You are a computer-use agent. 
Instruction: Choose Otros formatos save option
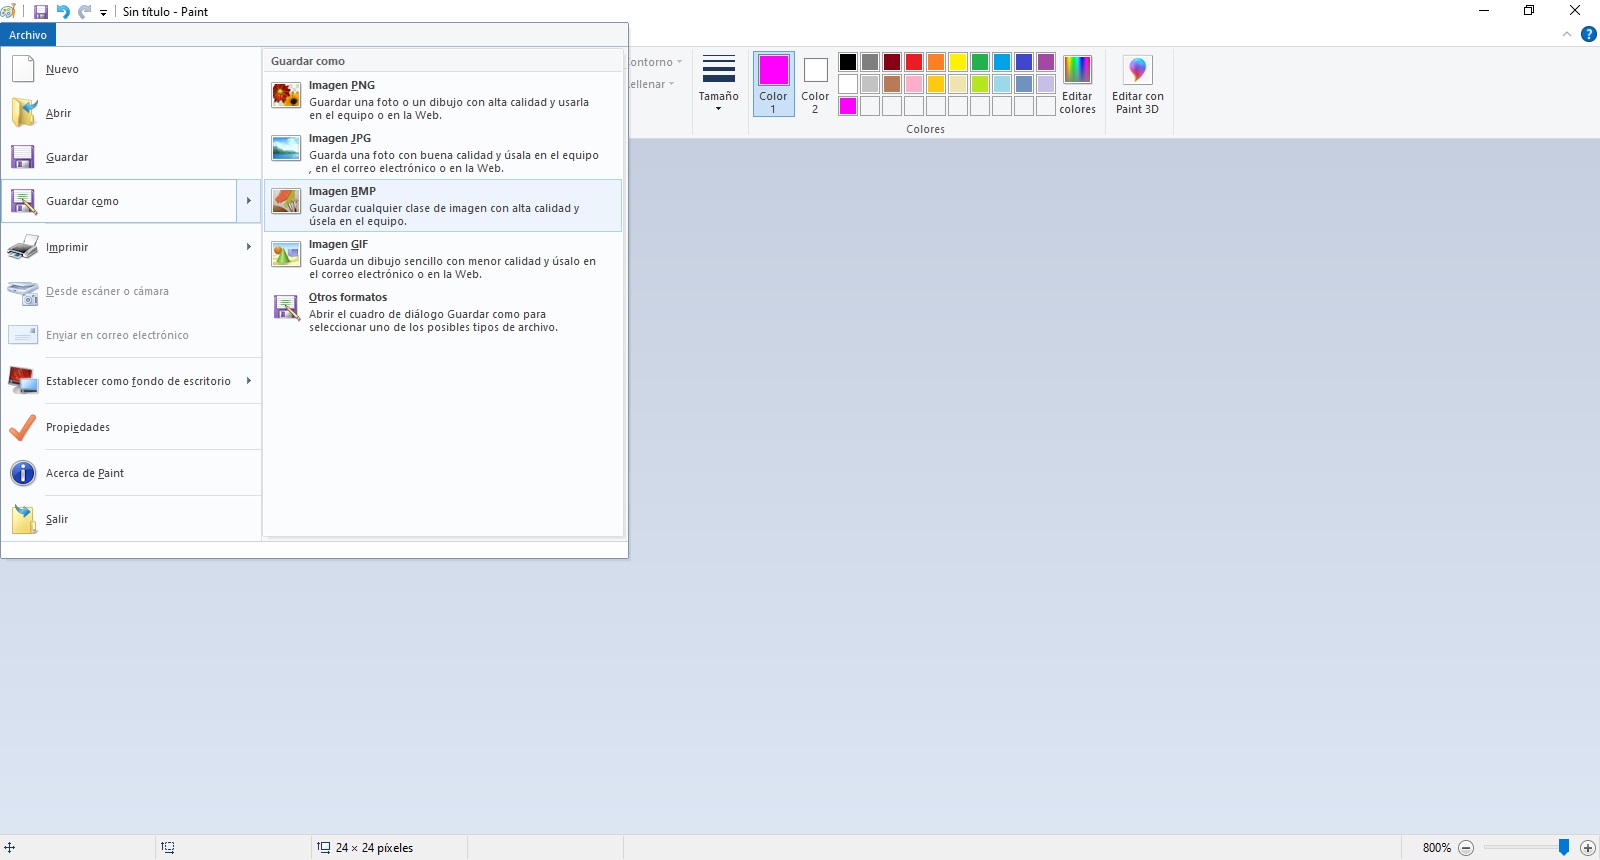point(443,311)
